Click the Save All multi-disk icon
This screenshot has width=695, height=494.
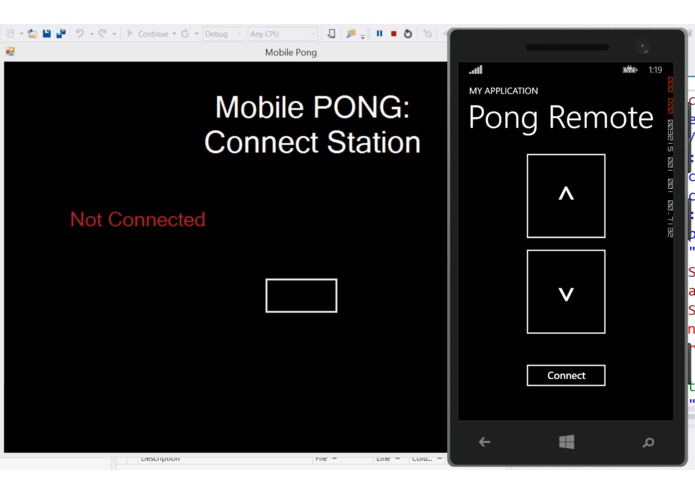[x=61, y=34]
